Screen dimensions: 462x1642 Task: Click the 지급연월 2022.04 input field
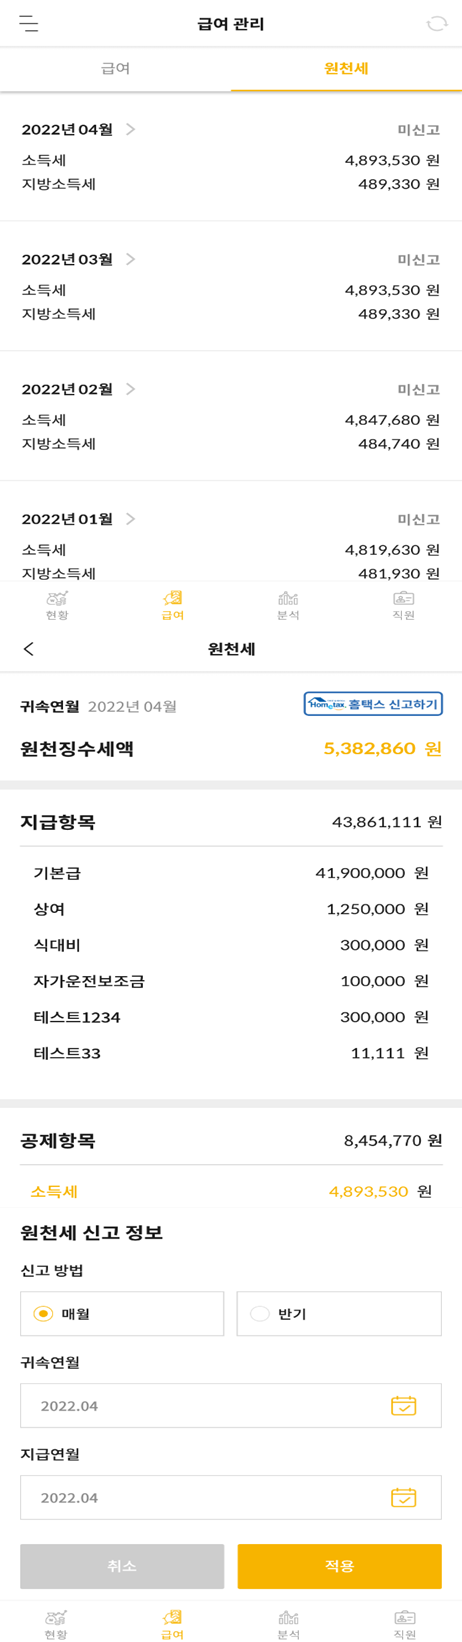click(x=231, y=1497)
